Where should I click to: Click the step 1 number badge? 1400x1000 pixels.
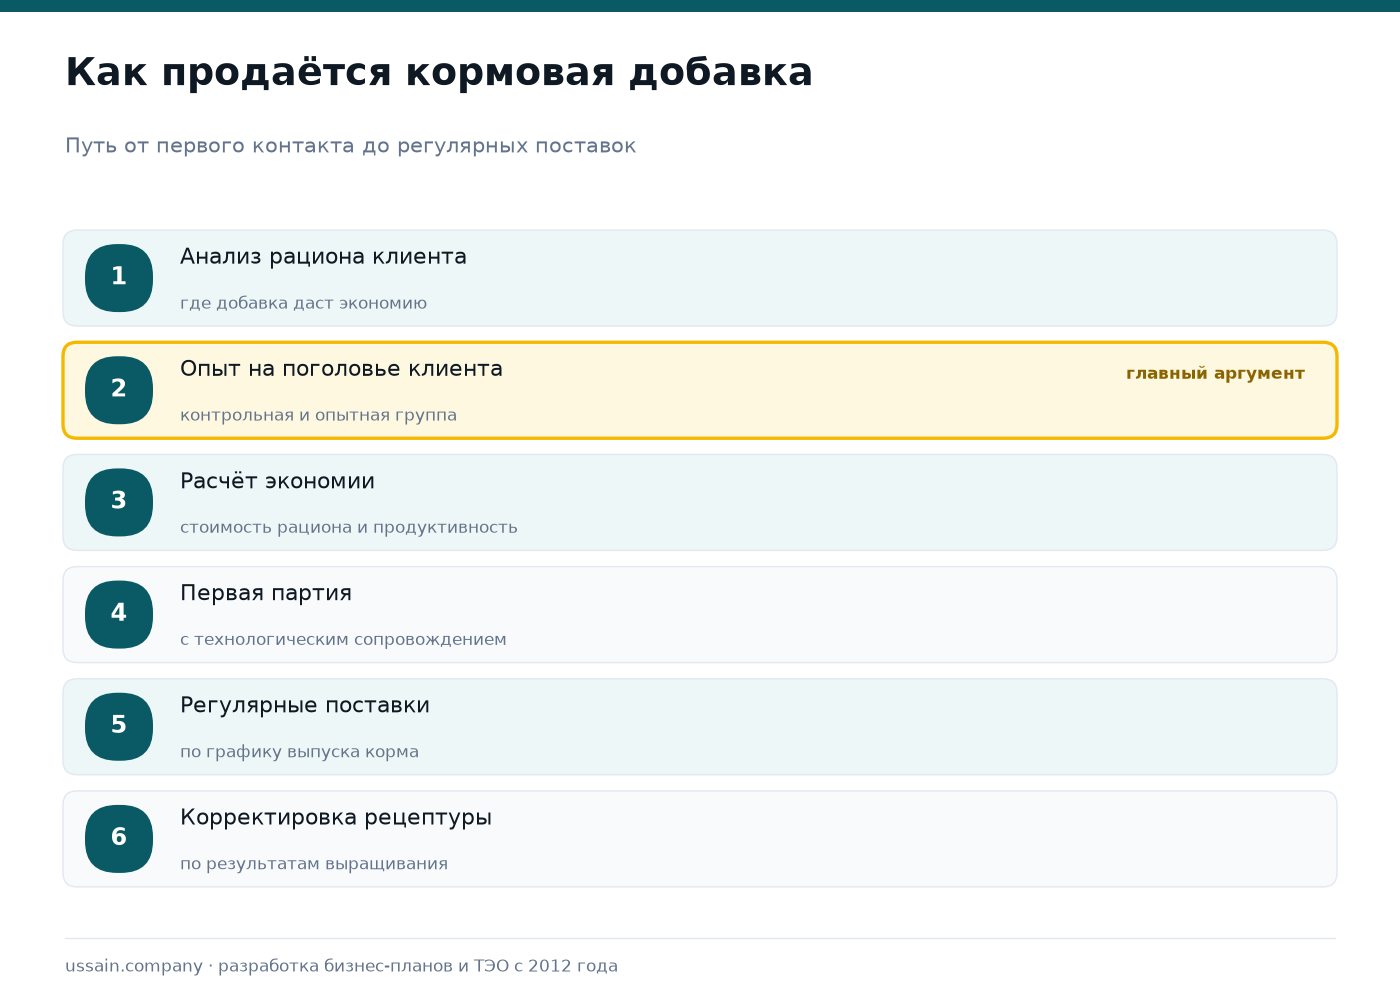119,278
